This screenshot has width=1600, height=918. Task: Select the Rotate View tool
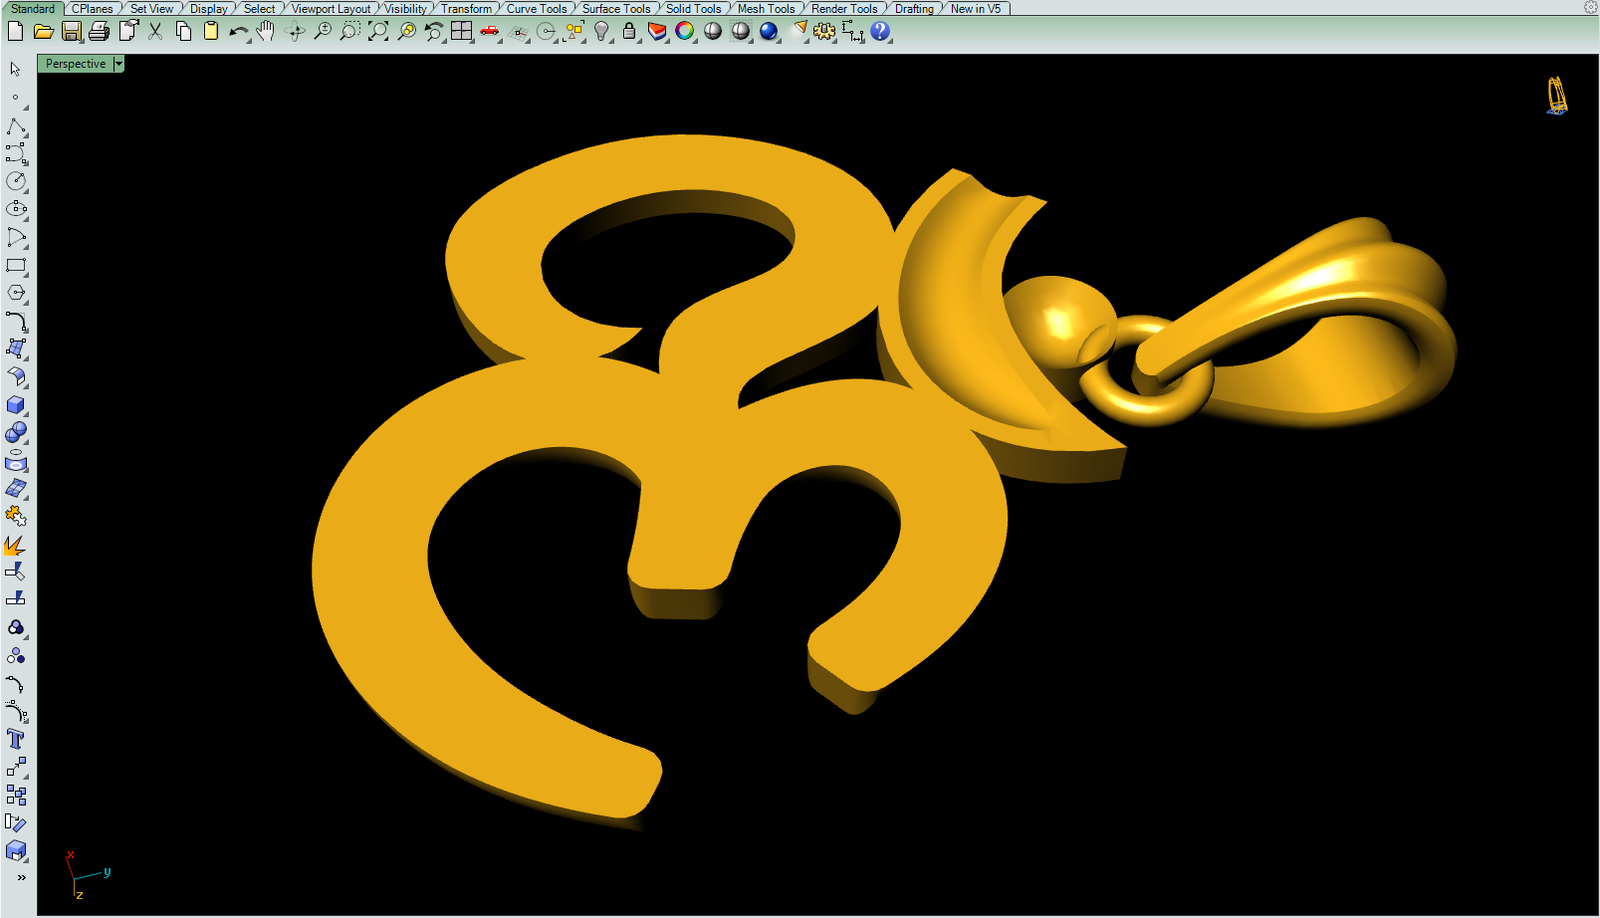click(295, 31)
